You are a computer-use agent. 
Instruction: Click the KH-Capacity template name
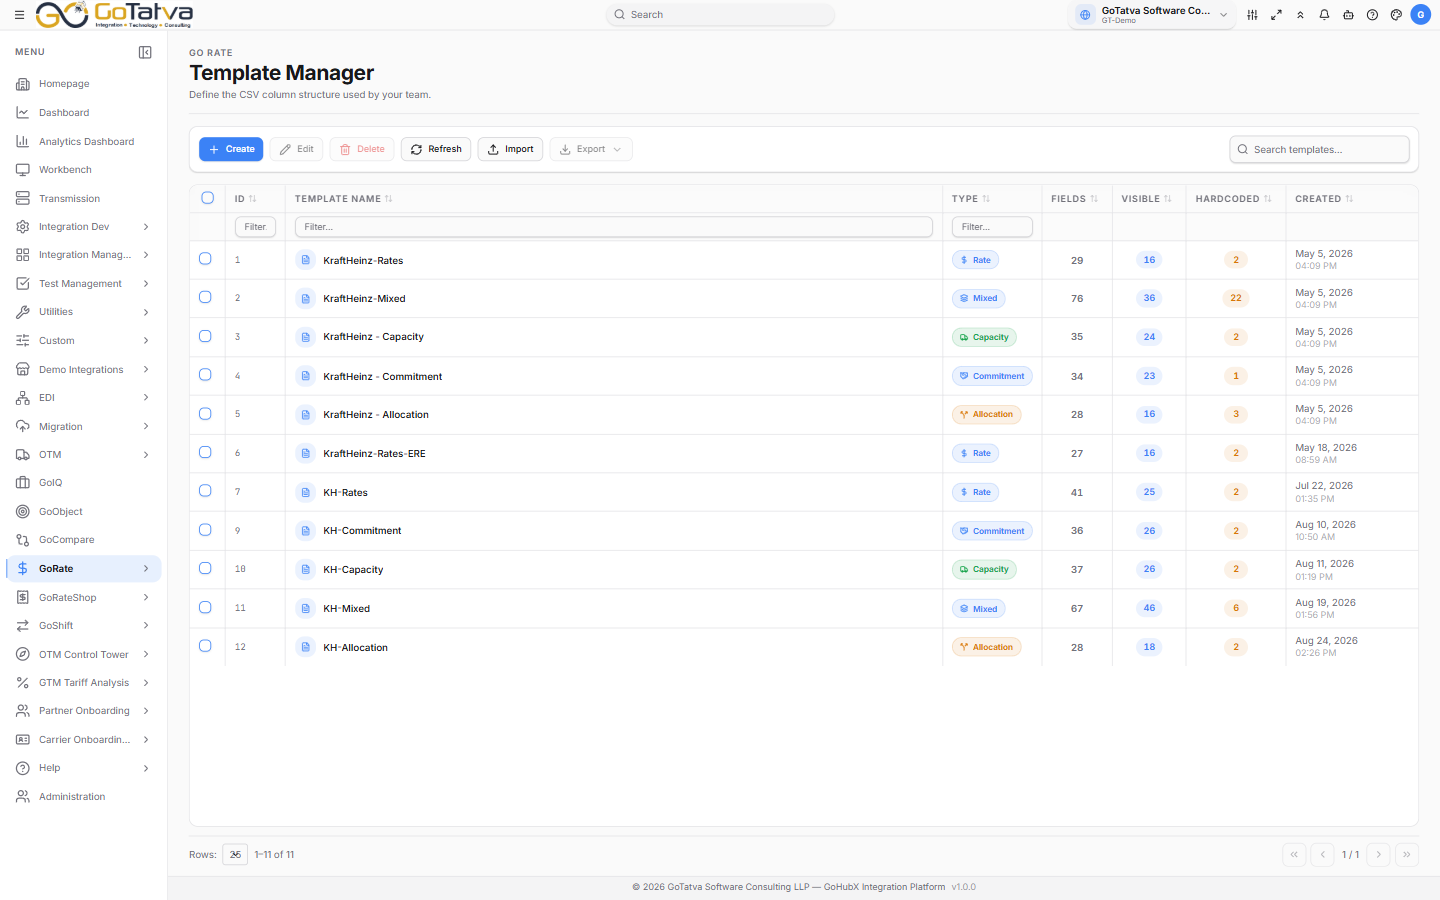point(353,570)
